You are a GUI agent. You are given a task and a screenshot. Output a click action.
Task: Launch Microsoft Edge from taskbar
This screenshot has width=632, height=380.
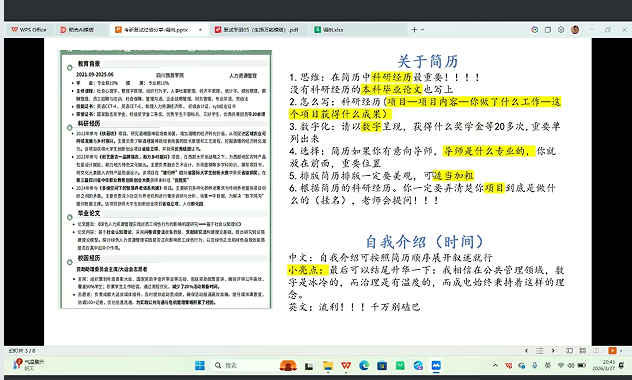click(364, 366)
